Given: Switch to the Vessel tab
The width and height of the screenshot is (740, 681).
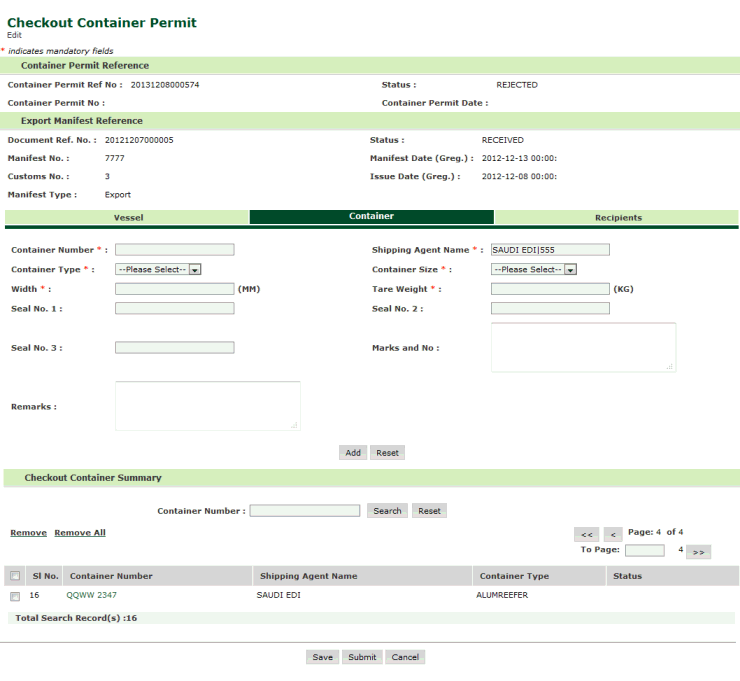Looking at the screenshot, I should tap(127, 217).
